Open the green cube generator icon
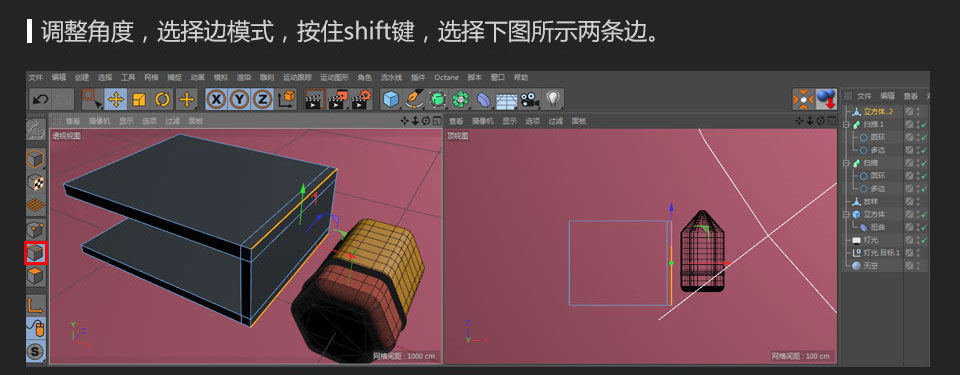The width and height of the screenshot is (960, 375). (x=437, y=99)
